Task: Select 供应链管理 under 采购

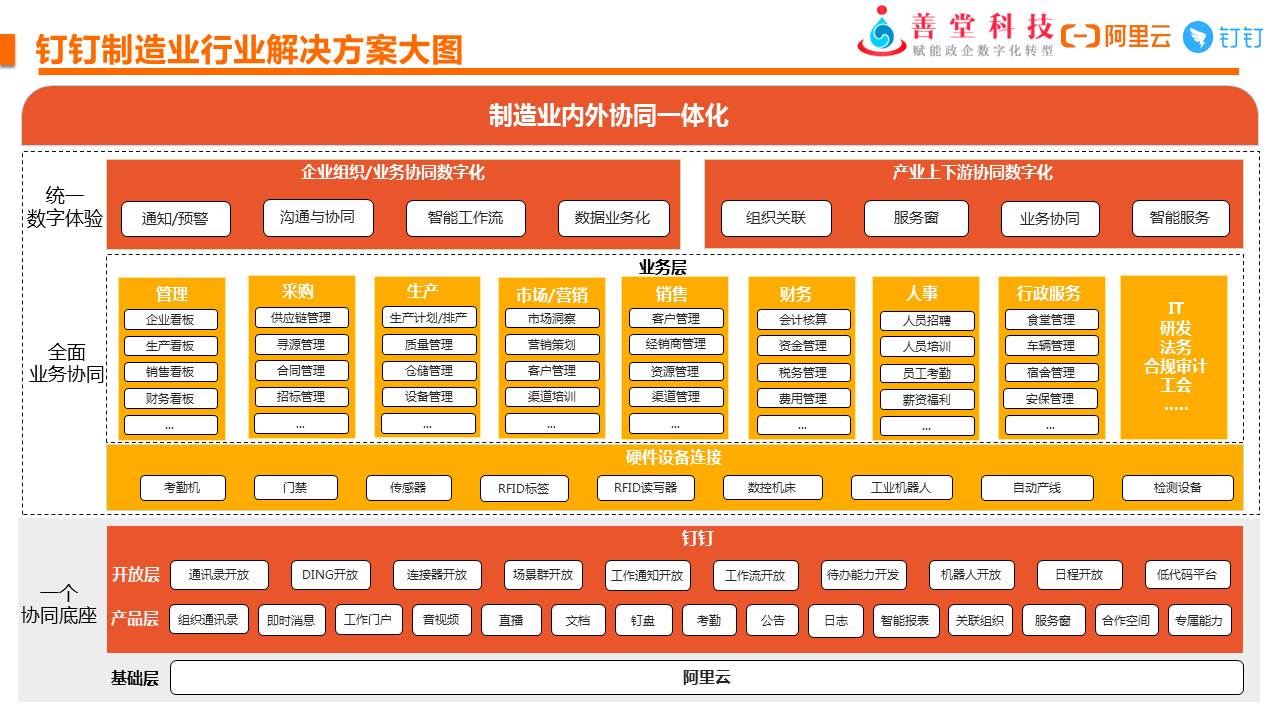Action: pos(301,318)
